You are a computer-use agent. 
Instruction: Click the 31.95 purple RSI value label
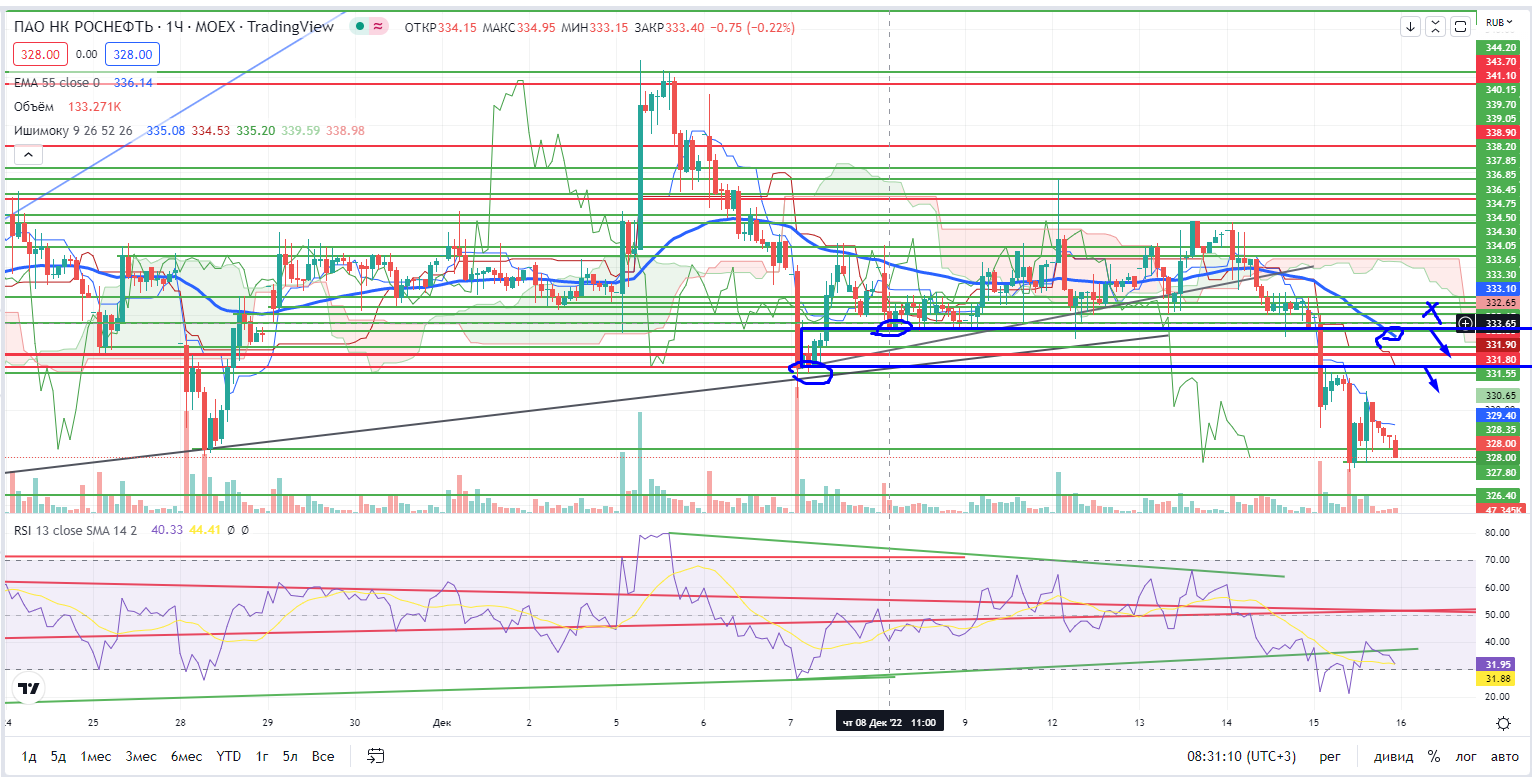(x=1498, y=664)
